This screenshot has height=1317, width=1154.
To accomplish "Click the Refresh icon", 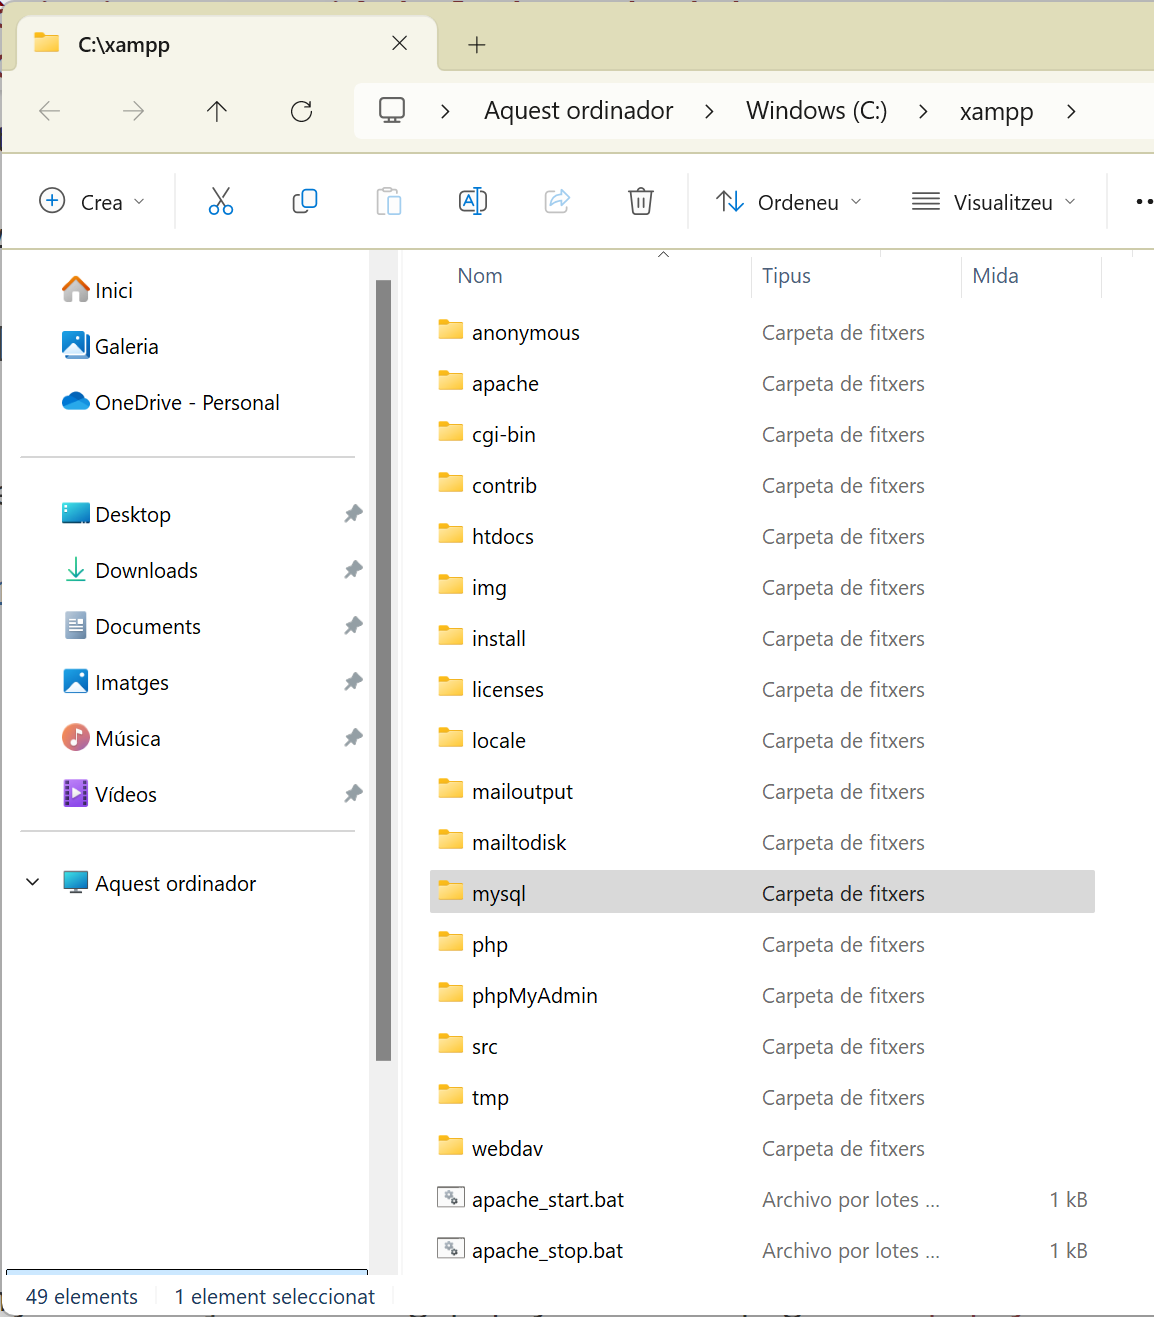I will click(x=301, y=111).
